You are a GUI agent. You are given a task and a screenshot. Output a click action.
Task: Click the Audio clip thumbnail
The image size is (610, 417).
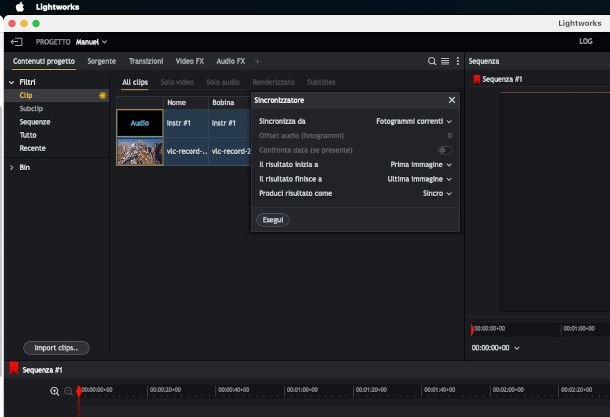tap(140, 123)
